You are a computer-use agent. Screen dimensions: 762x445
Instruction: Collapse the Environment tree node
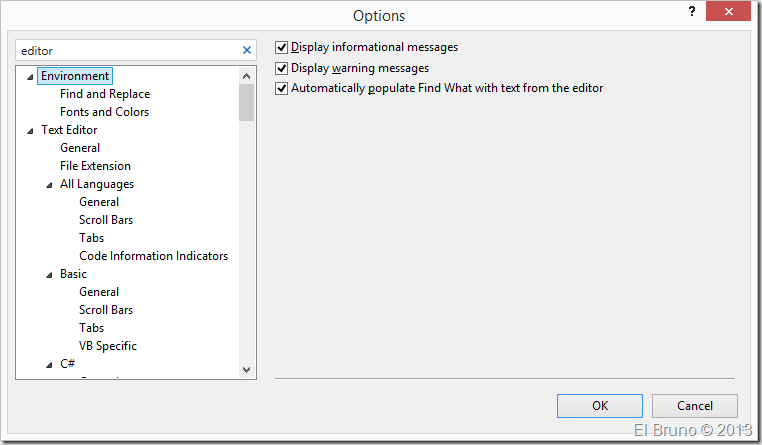click(30, 77)
